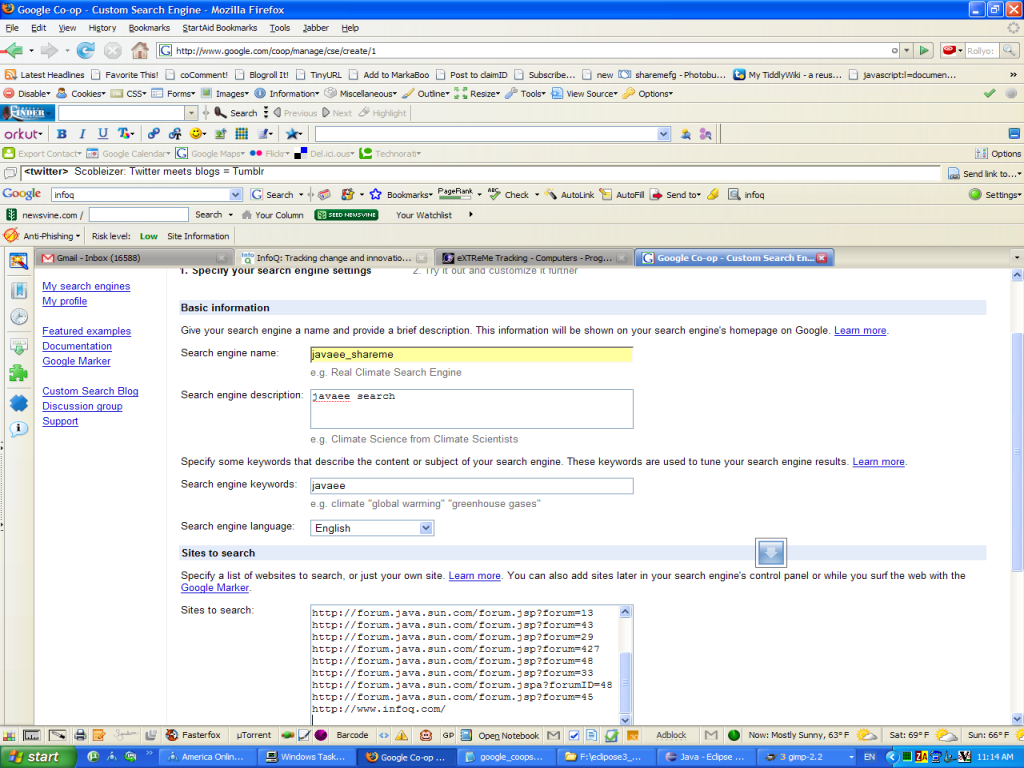Click the orkut blue star icon
The width and height of the screenshot is (1024, 768).
point(293,134)
